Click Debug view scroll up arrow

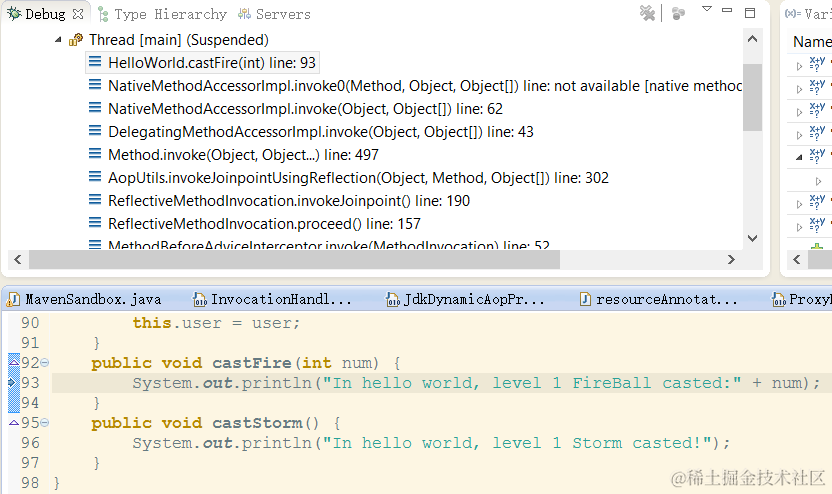[752, 39]
